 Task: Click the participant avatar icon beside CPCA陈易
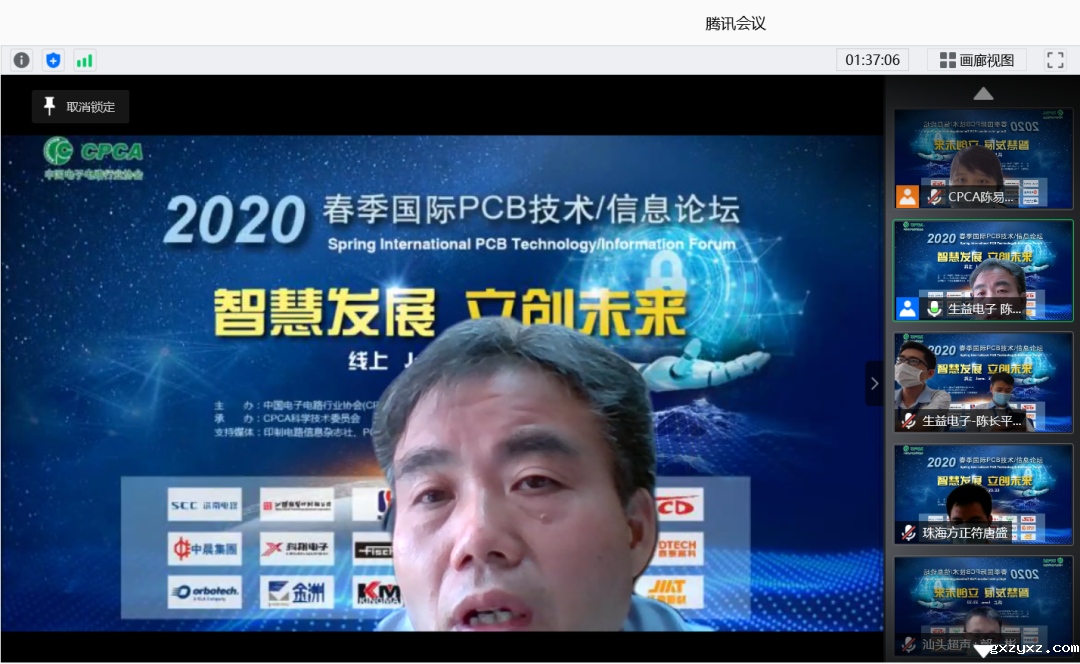(x=906, y=196)
